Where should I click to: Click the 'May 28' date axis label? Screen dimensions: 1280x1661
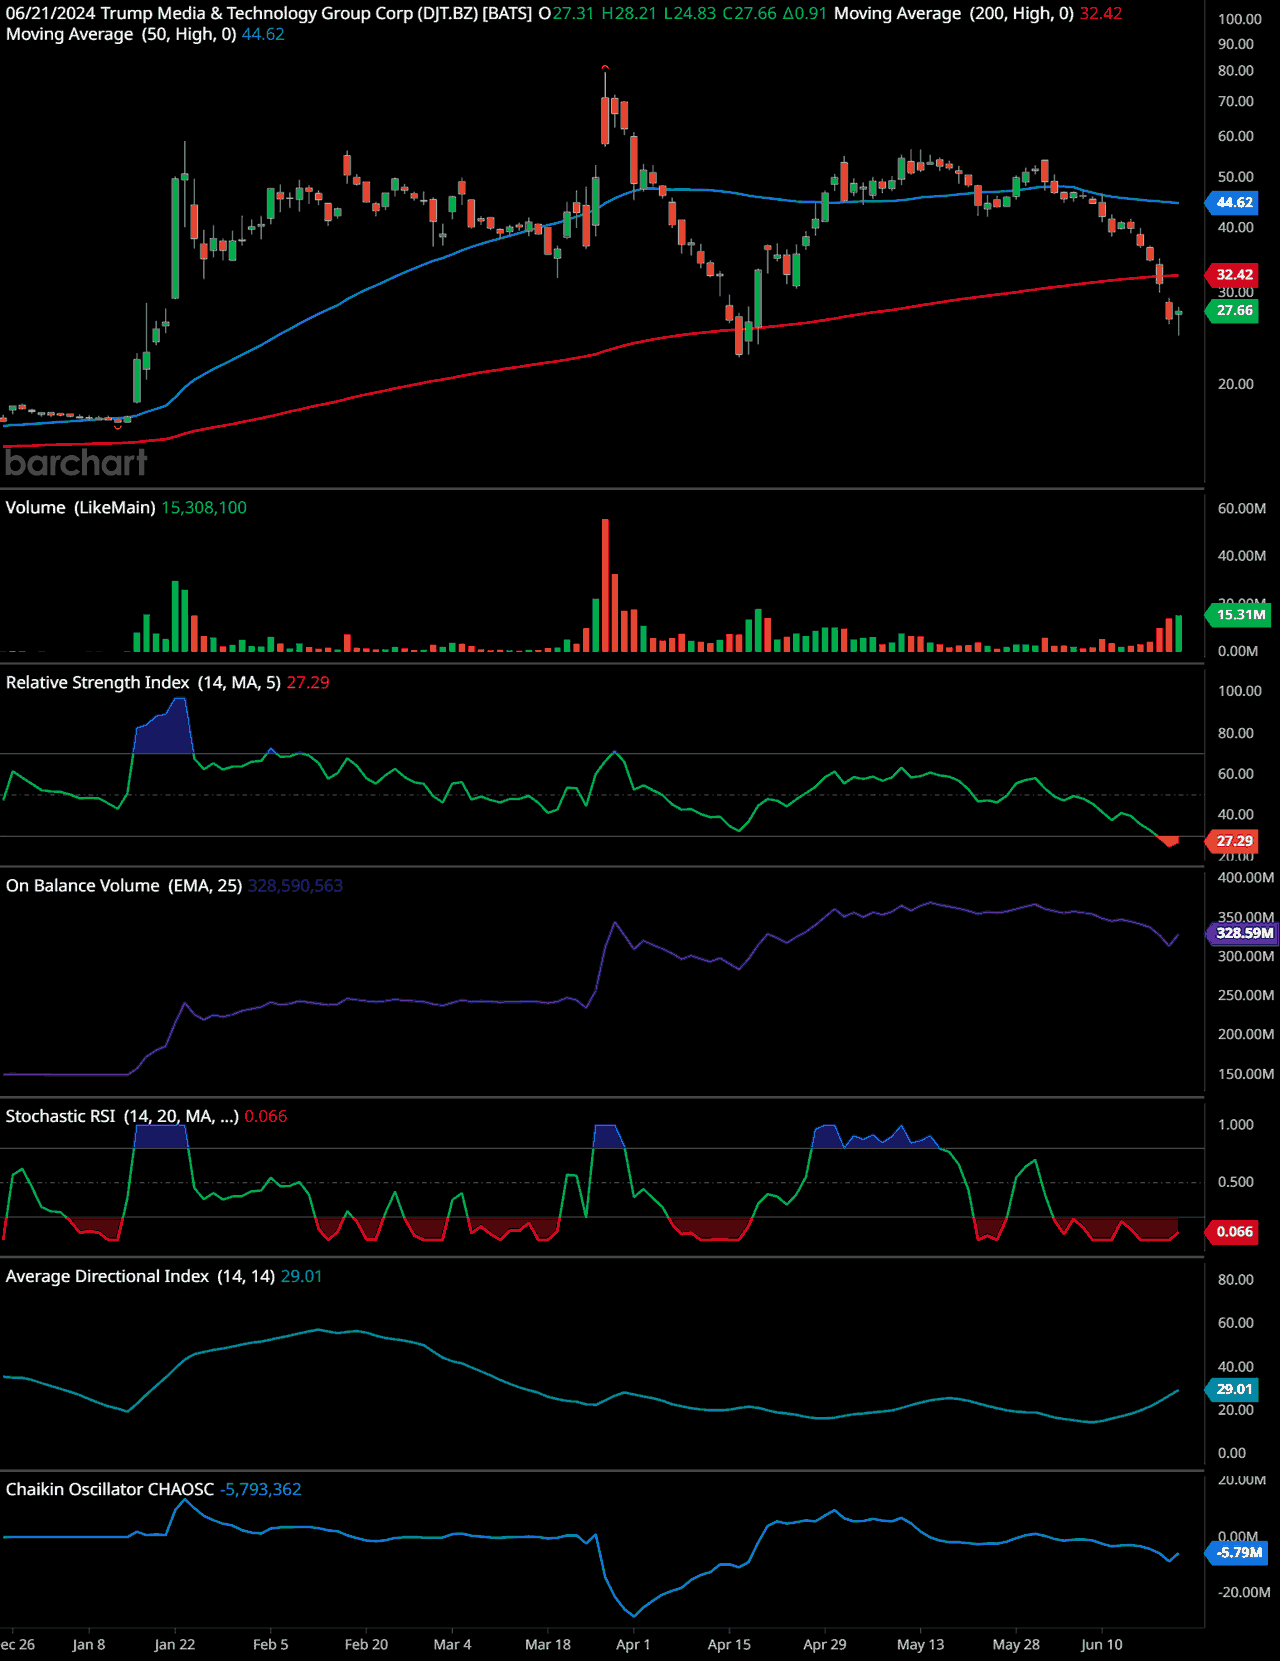[1016, 1644]
